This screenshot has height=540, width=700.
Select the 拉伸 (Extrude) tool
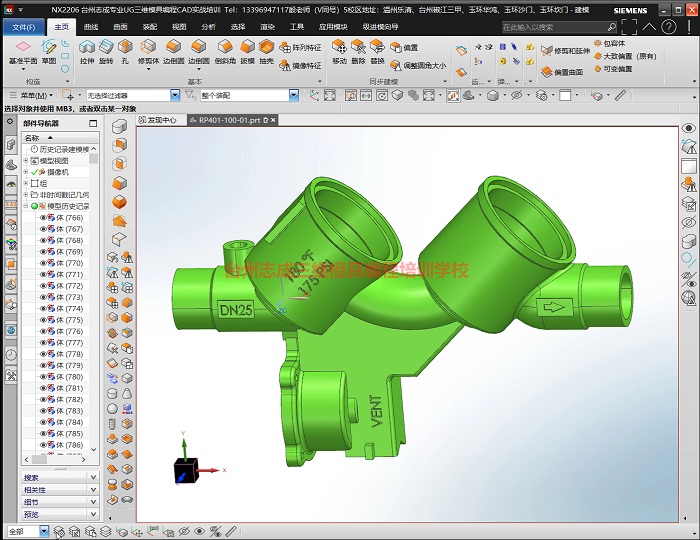(x=87, y=51)
